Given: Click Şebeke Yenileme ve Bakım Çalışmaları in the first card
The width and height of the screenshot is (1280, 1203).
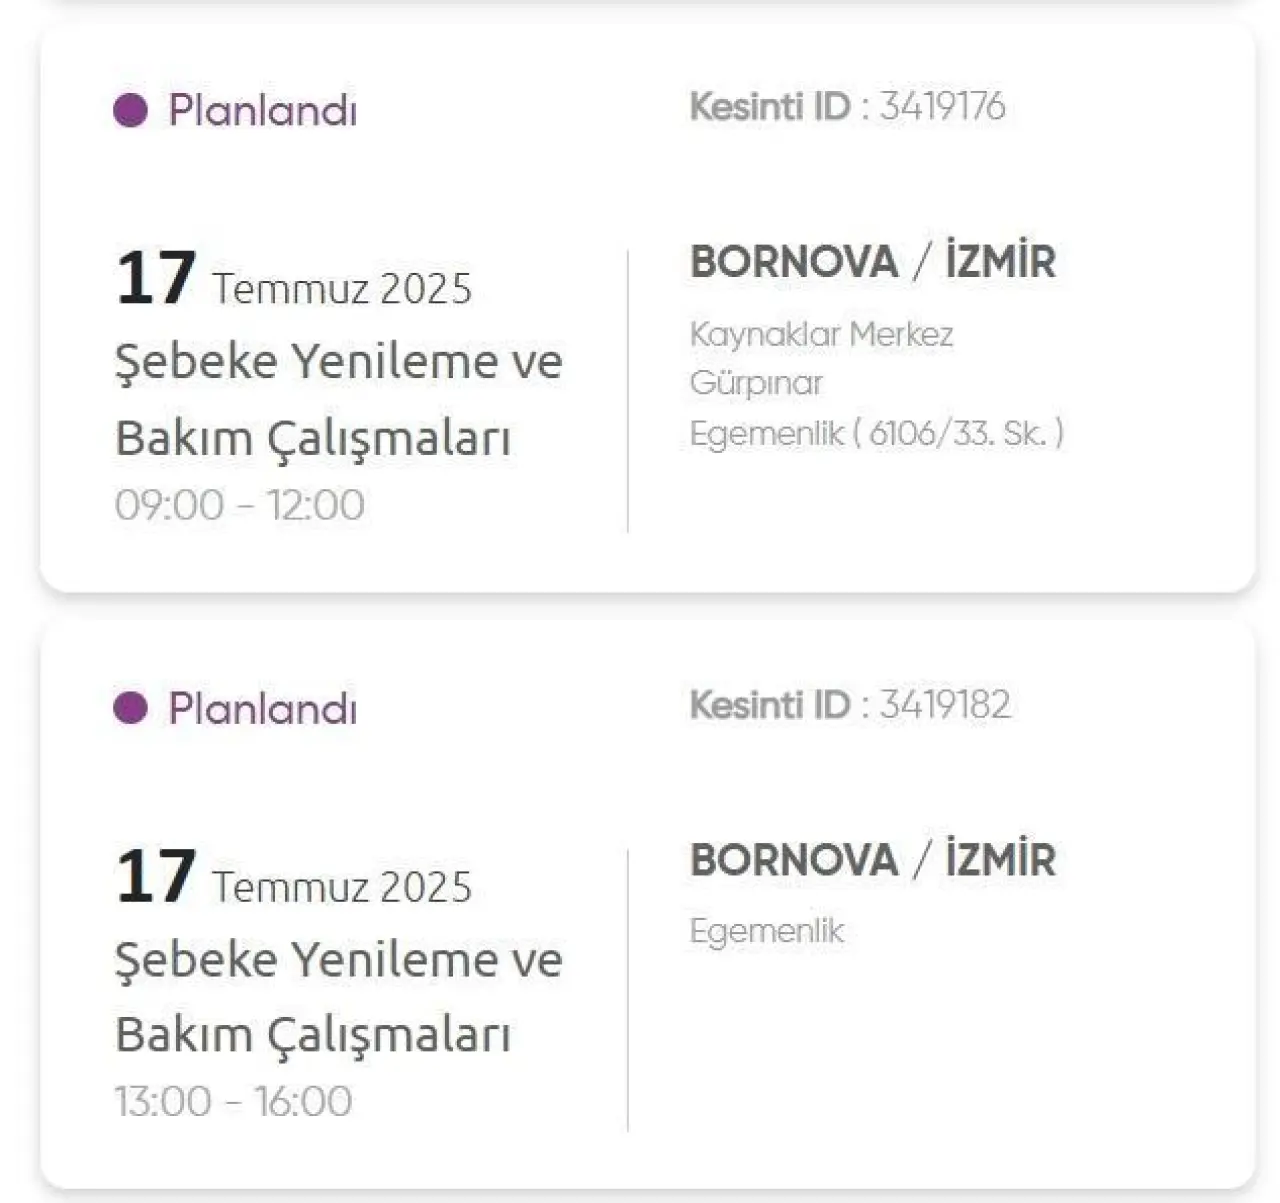Looking at the screenshot, I should click(x=339, y=400).
